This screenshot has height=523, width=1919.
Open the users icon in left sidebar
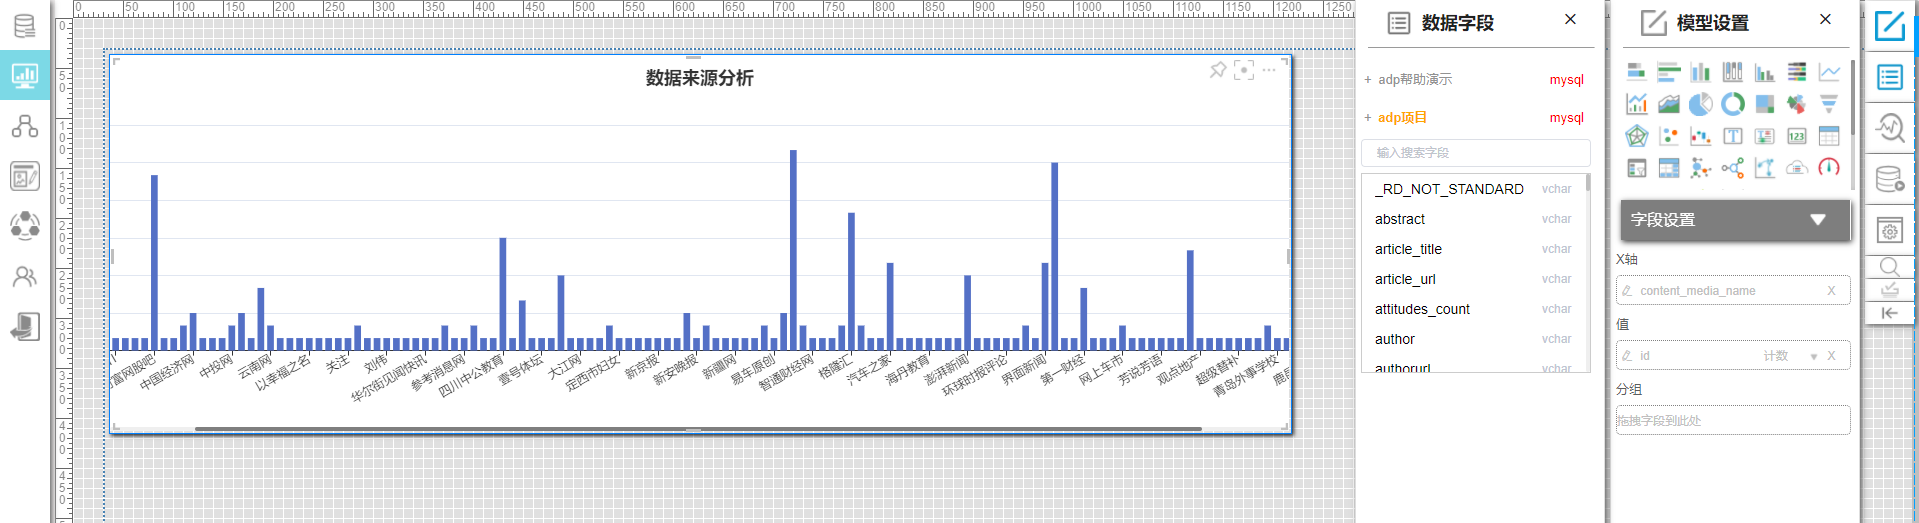tap(24, 277)
